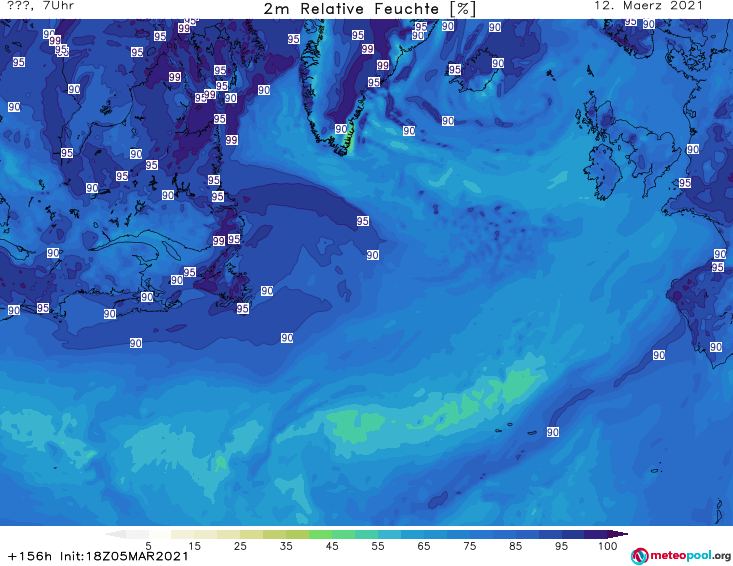This screenshot has width=733, height=566.
Task: Click the globe icon in meteopool logo
Action: pos(639,557)
